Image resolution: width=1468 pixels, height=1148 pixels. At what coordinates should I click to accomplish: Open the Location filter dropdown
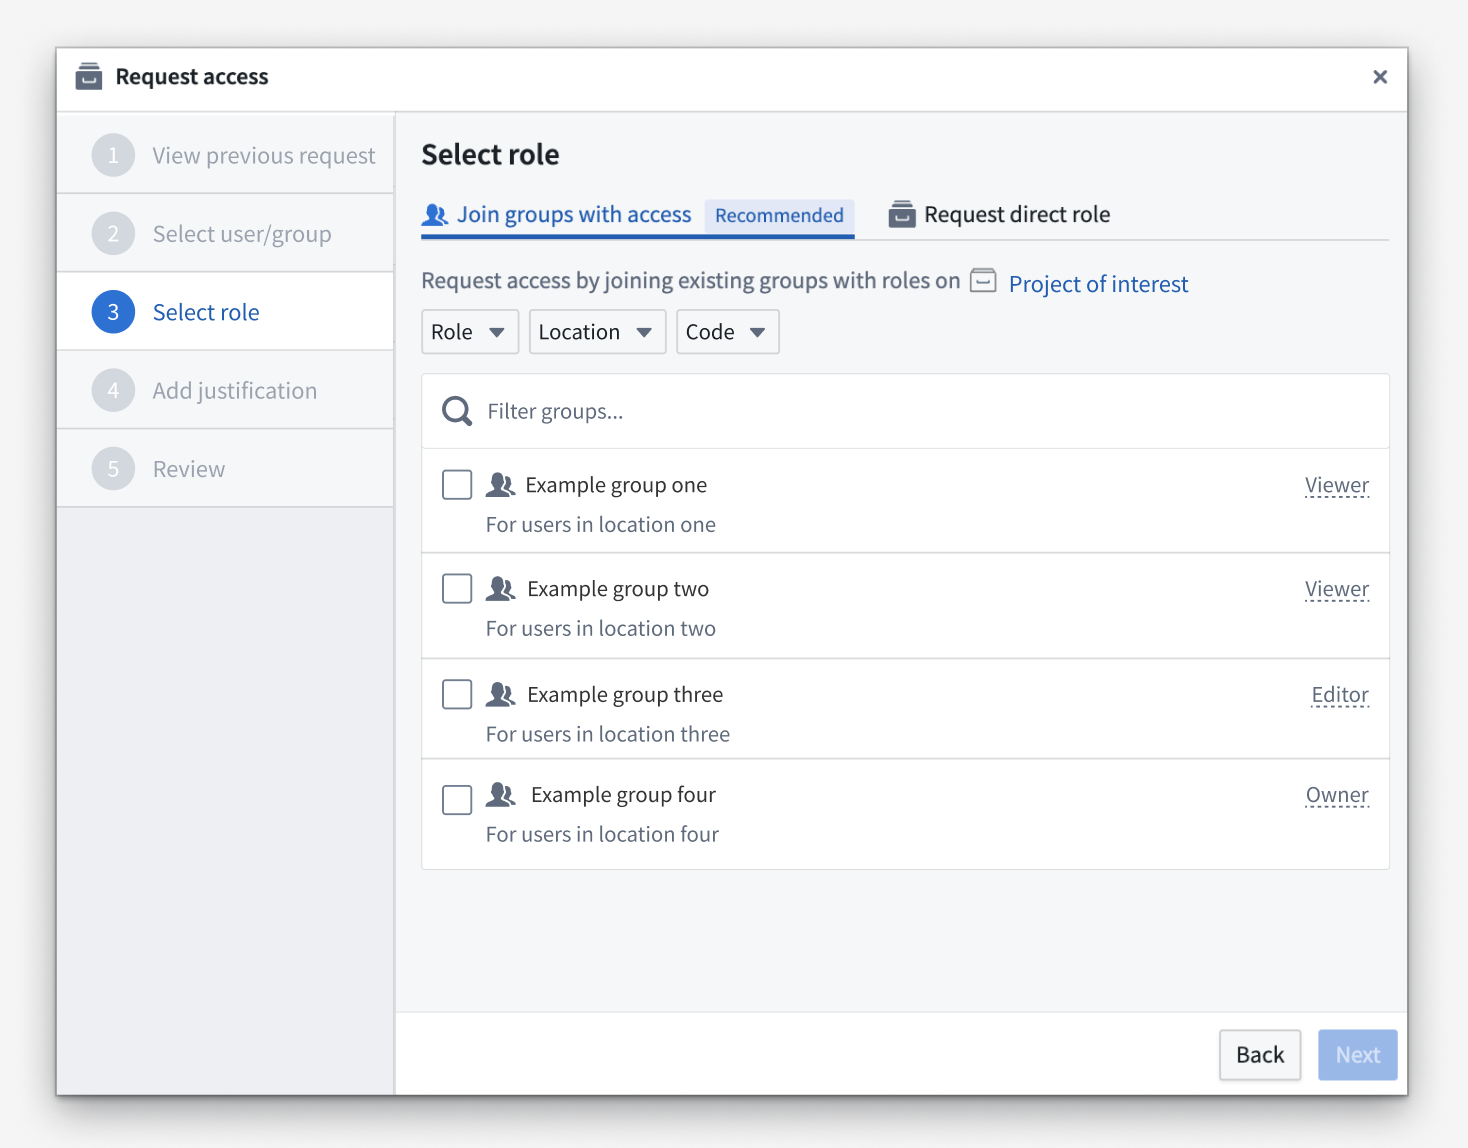[597, 332]
